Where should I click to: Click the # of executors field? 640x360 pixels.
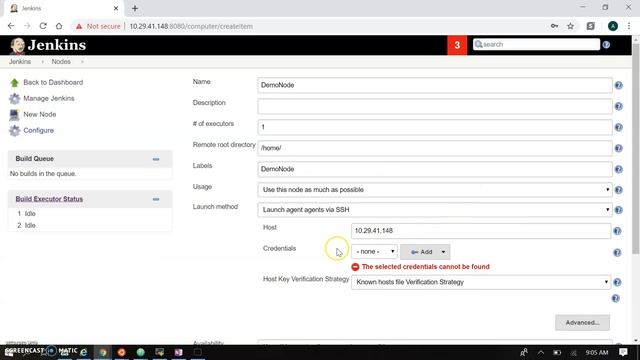click(435, 127)
